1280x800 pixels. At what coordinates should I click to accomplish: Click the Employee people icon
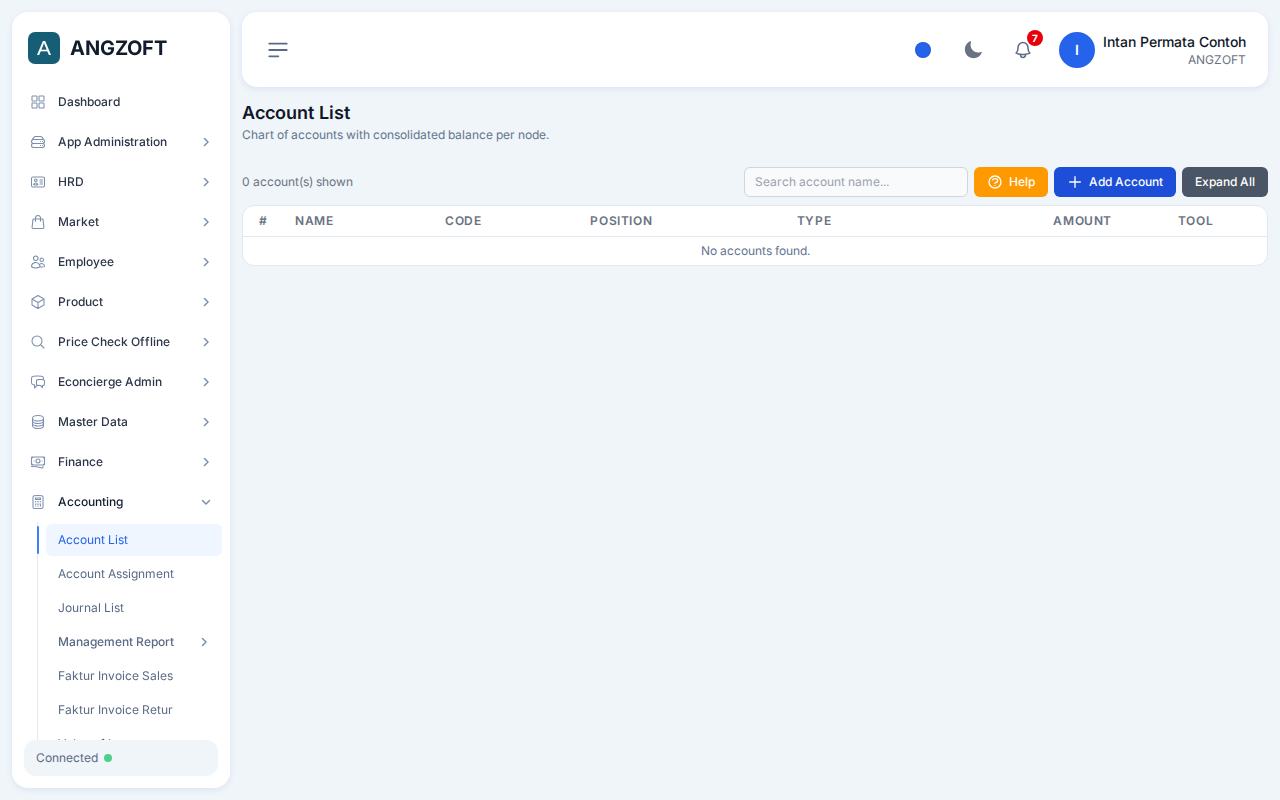coord(38,262)
